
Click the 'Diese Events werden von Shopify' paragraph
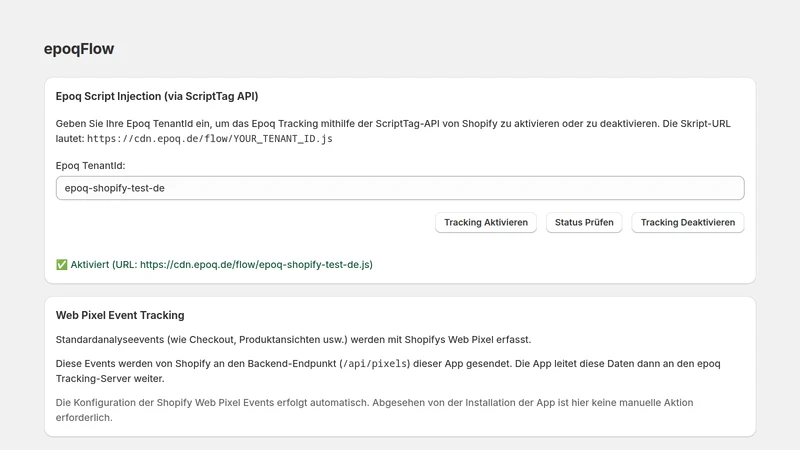pos(388,371)
